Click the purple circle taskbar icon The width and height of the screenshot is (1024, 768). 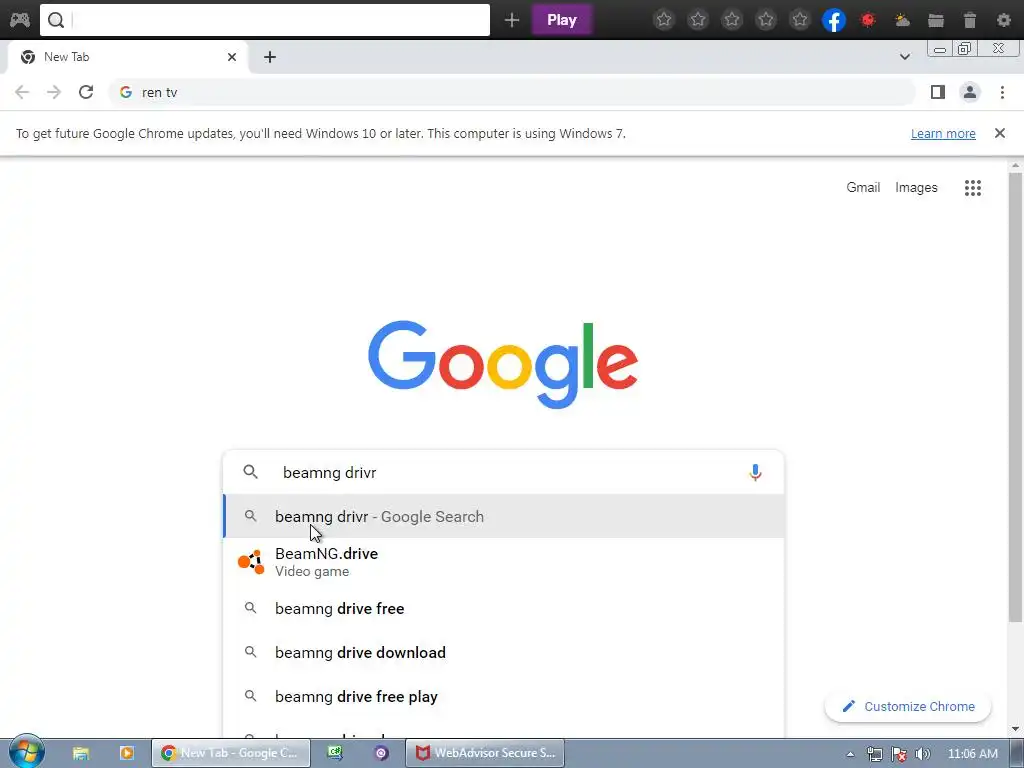pos(381,753)
